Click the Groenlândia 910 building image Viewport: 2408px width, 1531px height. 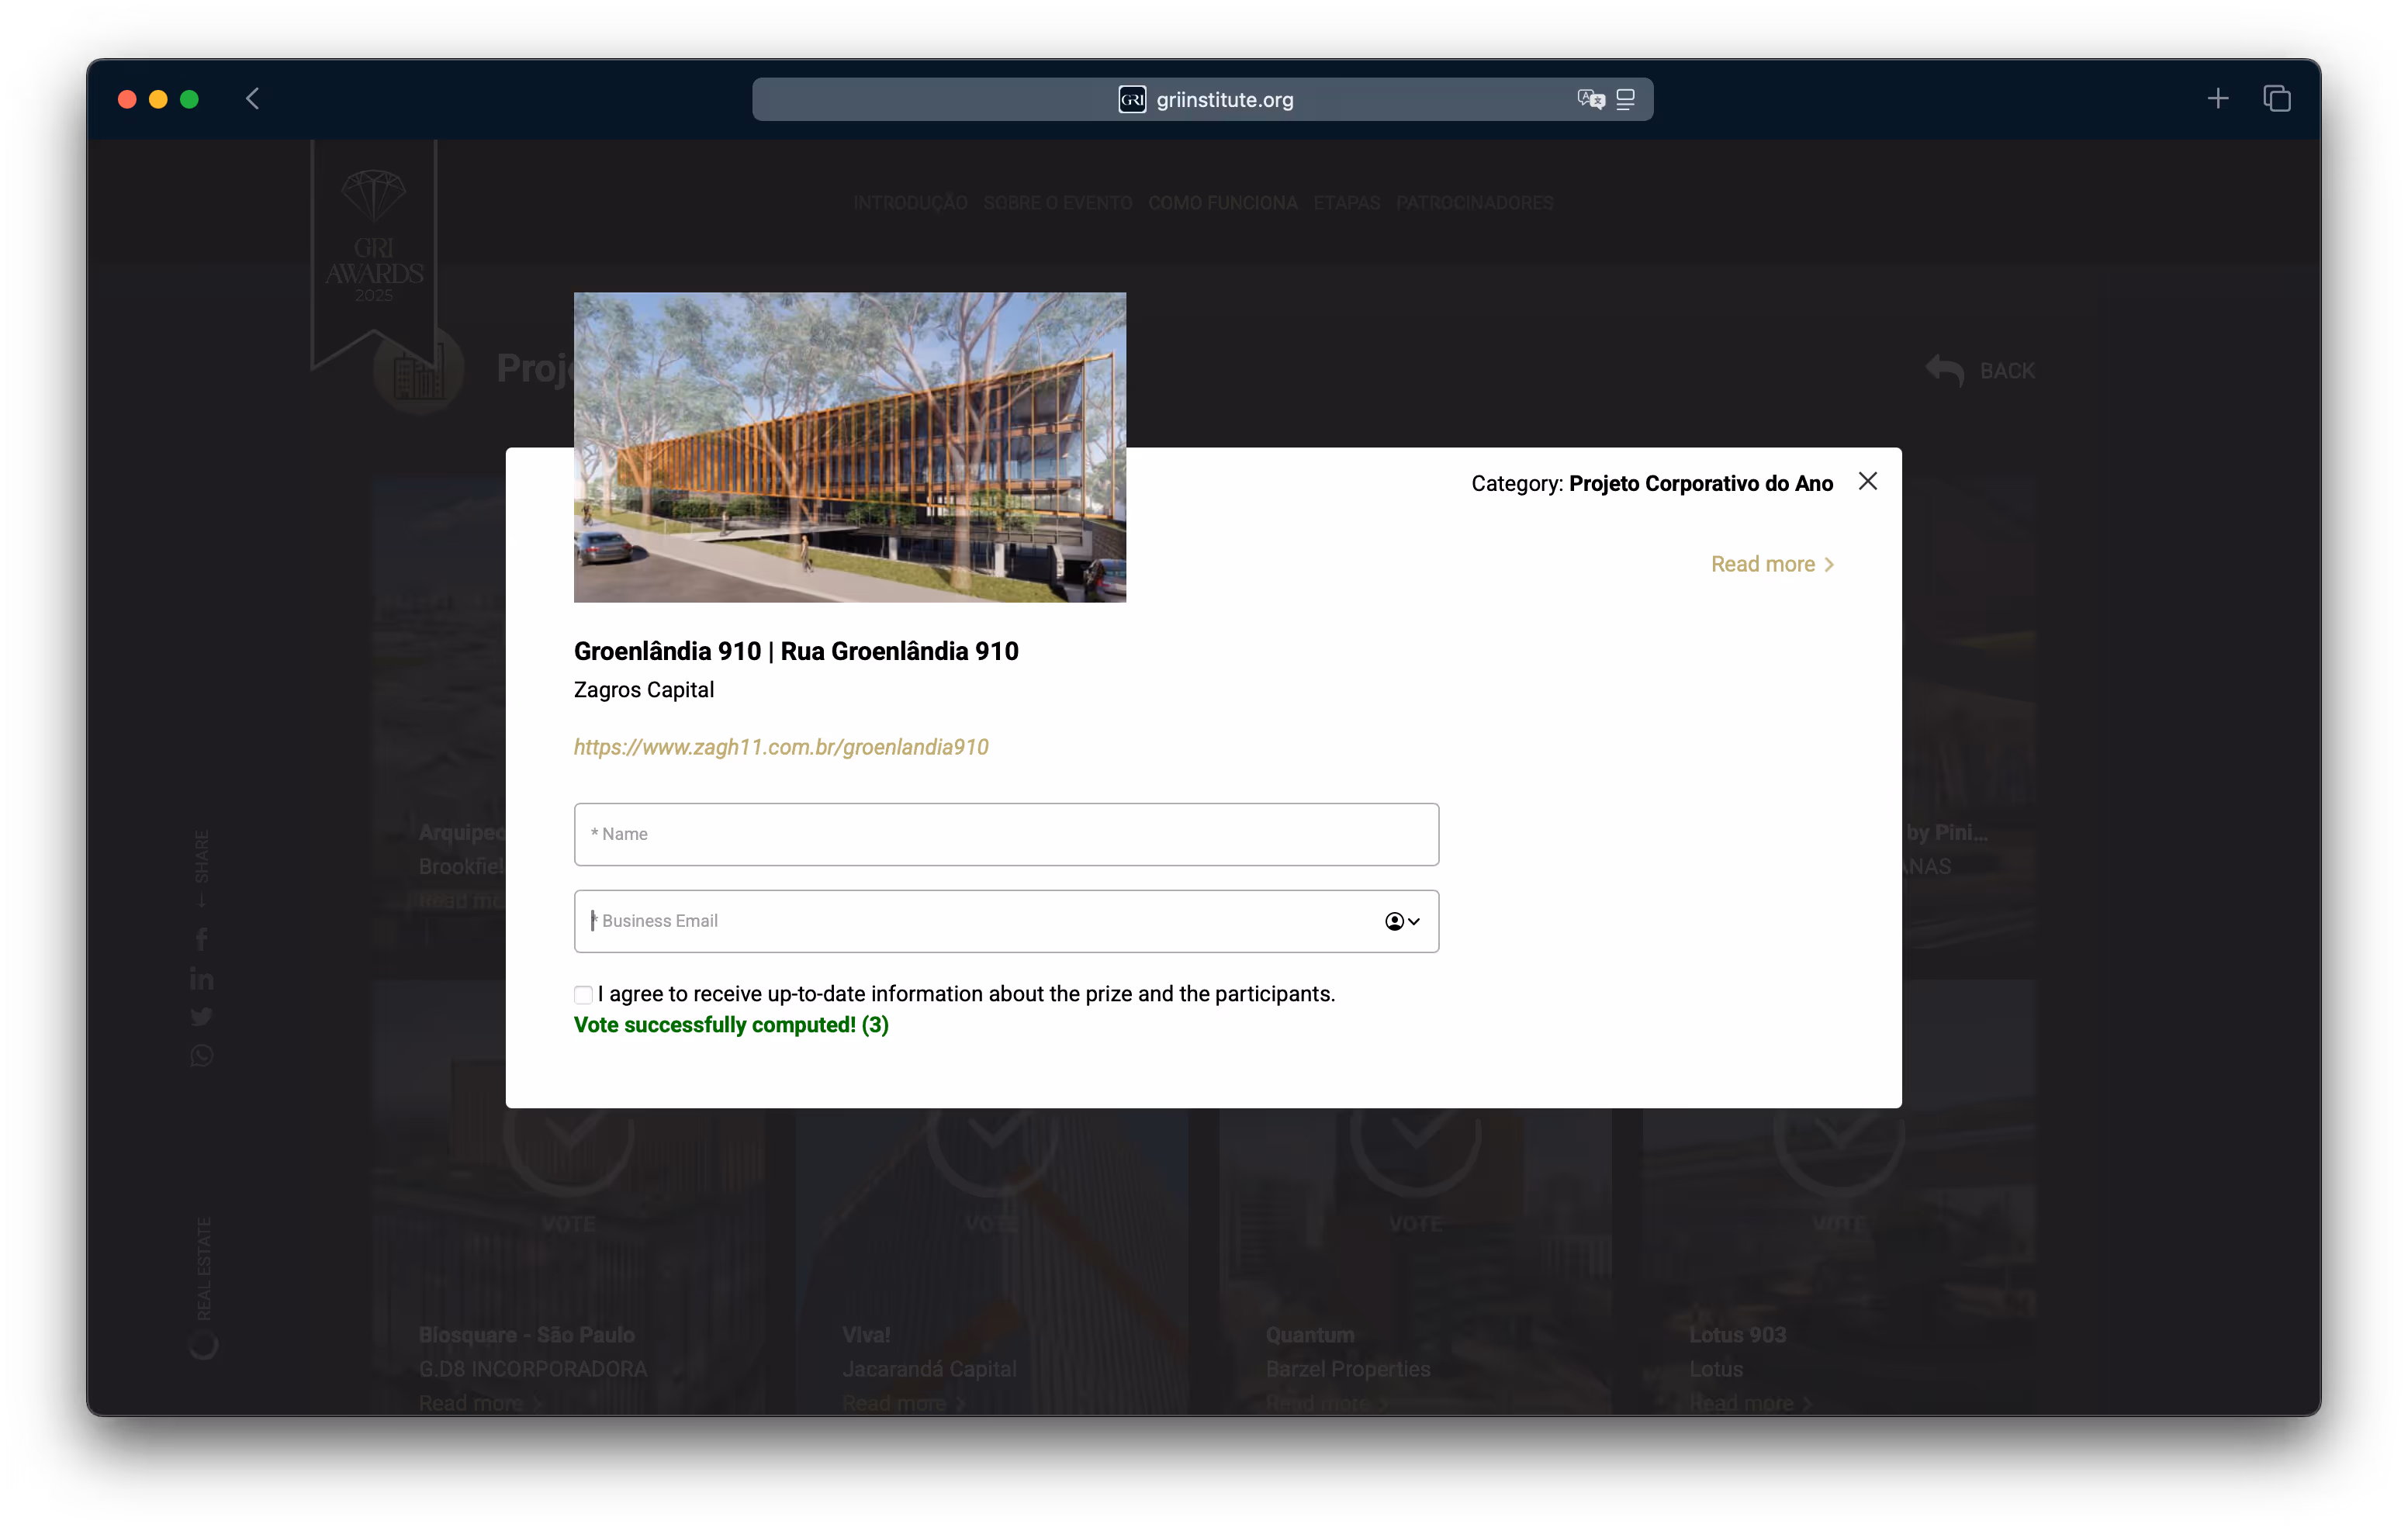coord(849,447)
